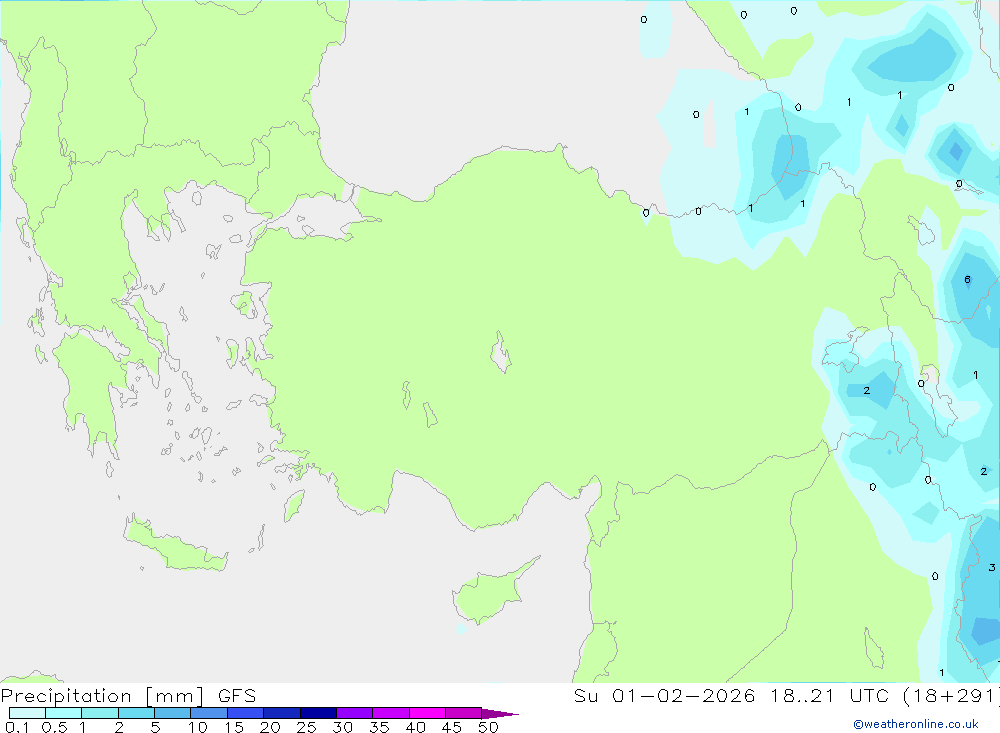Viewport: 1000px width, 733px height.
Task: Pick the 30–35 mm violet legend swatch
Action: [x=355, y=713]
